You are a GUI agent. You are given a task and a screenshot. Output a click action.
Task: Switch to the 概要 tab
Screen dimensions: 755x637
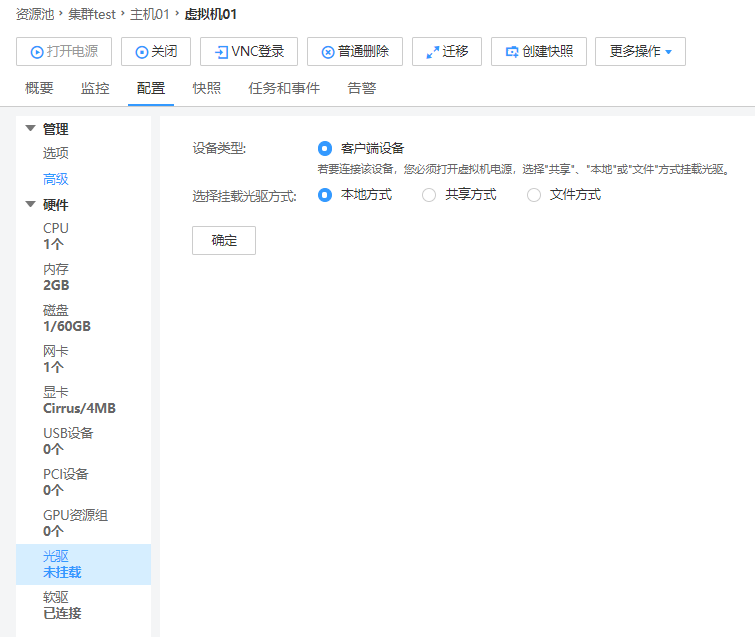(x=39, y=88)
